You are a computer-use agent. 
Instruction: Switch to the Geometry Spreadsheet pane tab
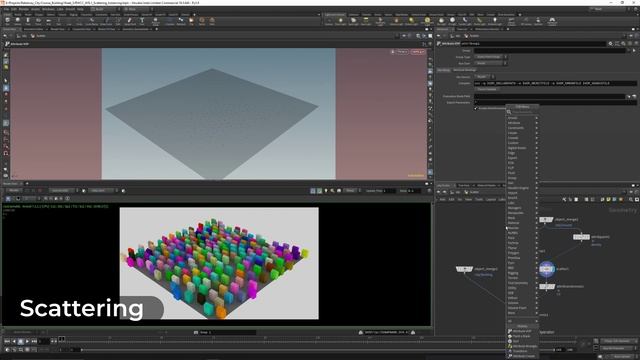pos(136,29)
